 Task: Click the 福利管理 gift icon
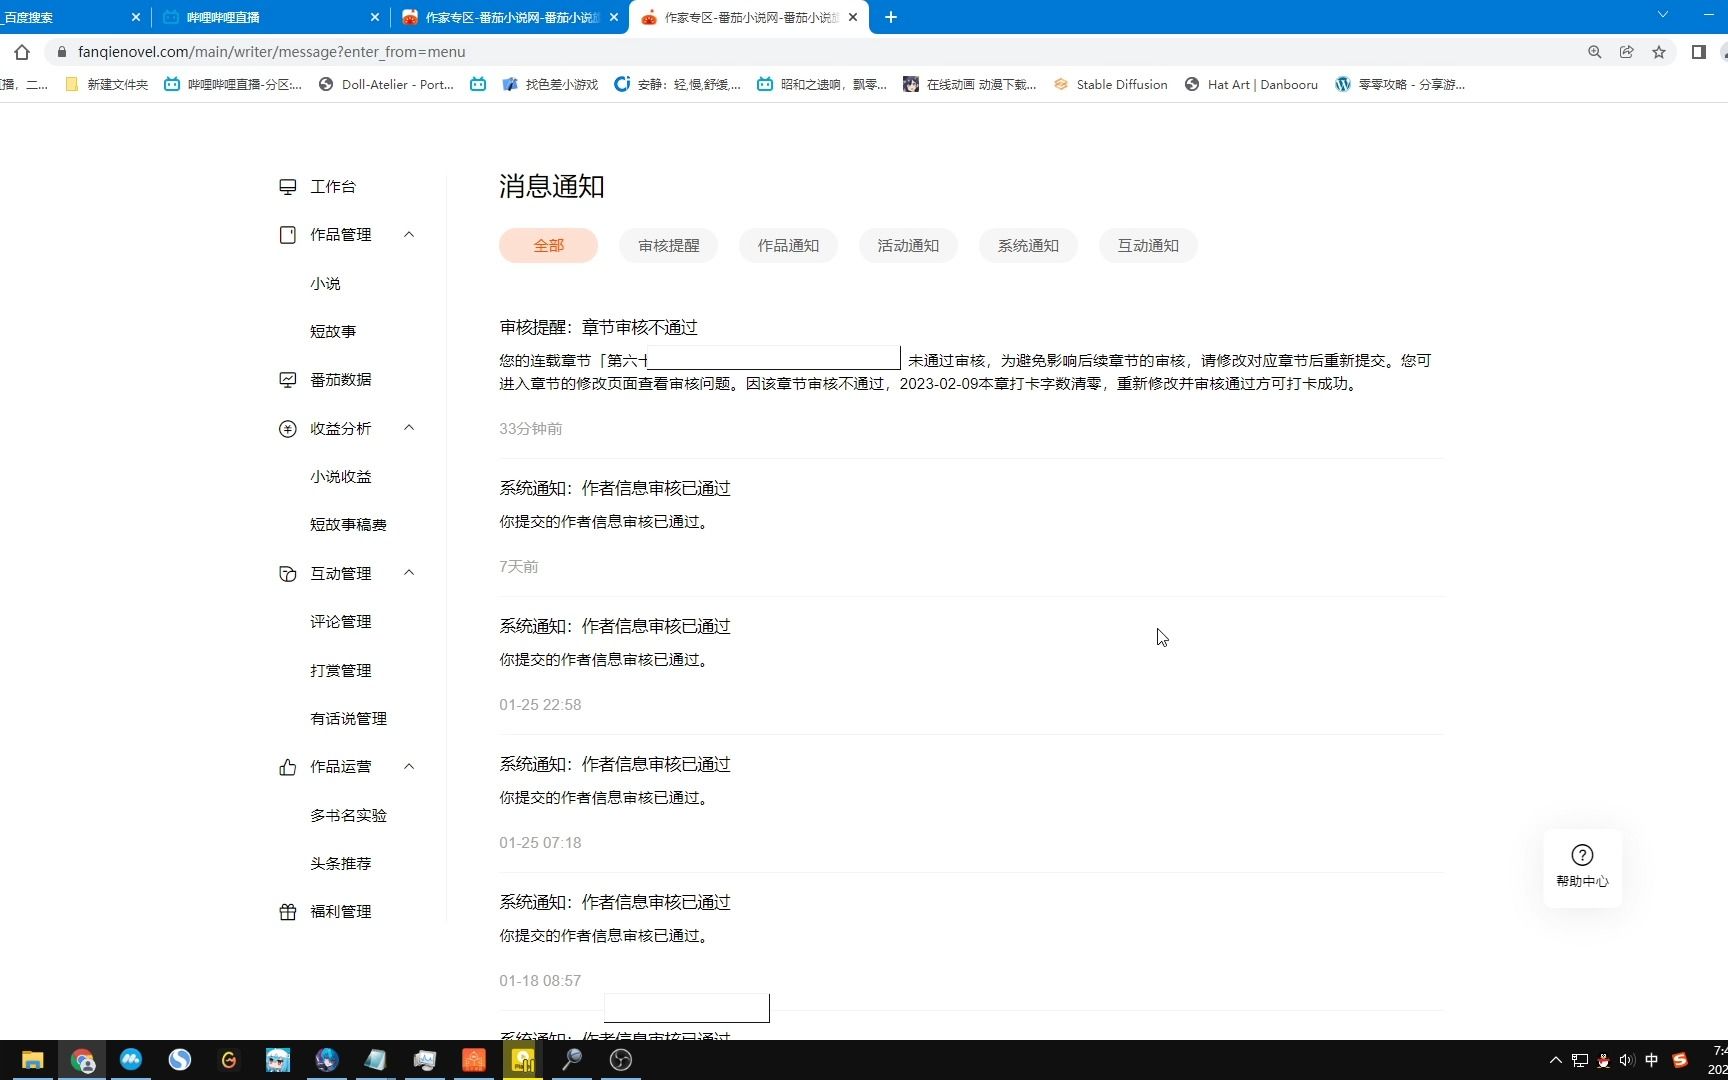click(288, 912)
